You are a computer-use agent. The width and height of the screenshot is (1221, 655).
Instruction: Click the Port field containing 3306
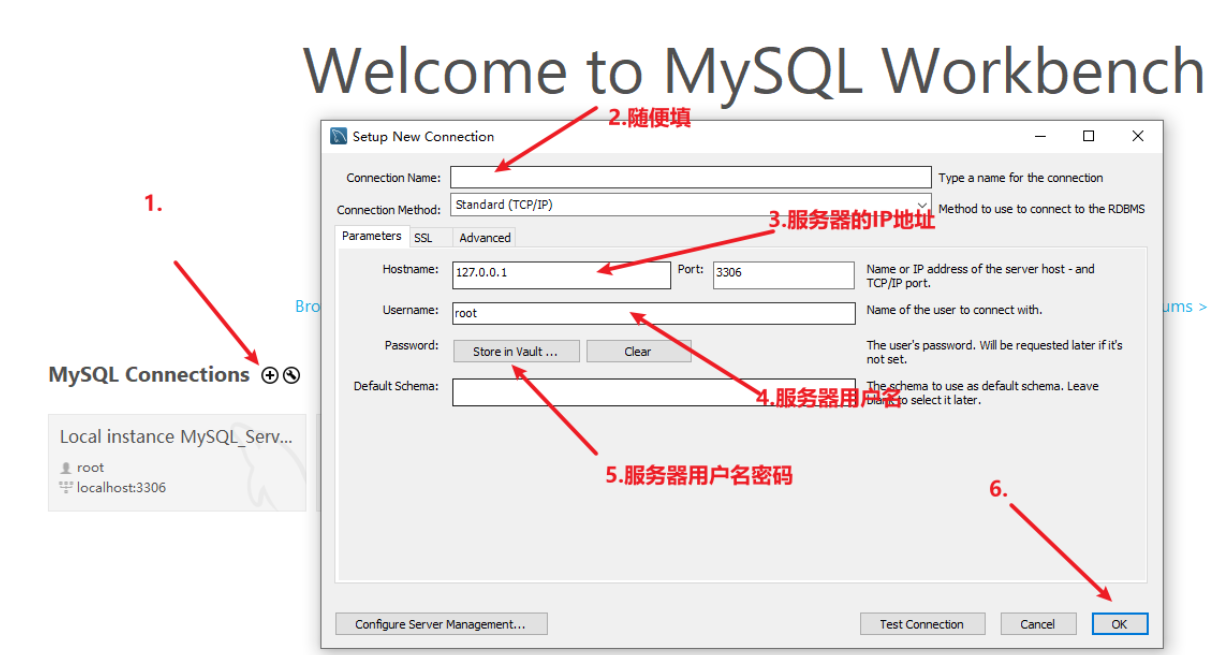click(x=782, y=275)
